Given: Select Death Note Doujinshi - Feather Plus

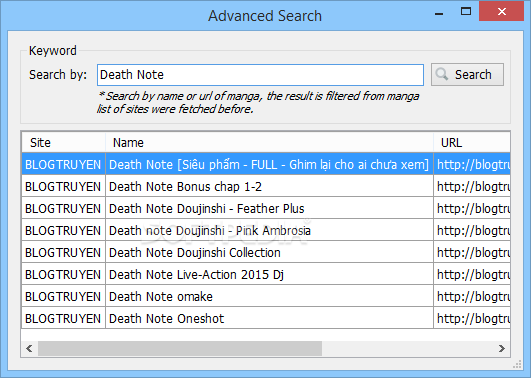Looking at the screenshot, I should [x=266, y=208].
